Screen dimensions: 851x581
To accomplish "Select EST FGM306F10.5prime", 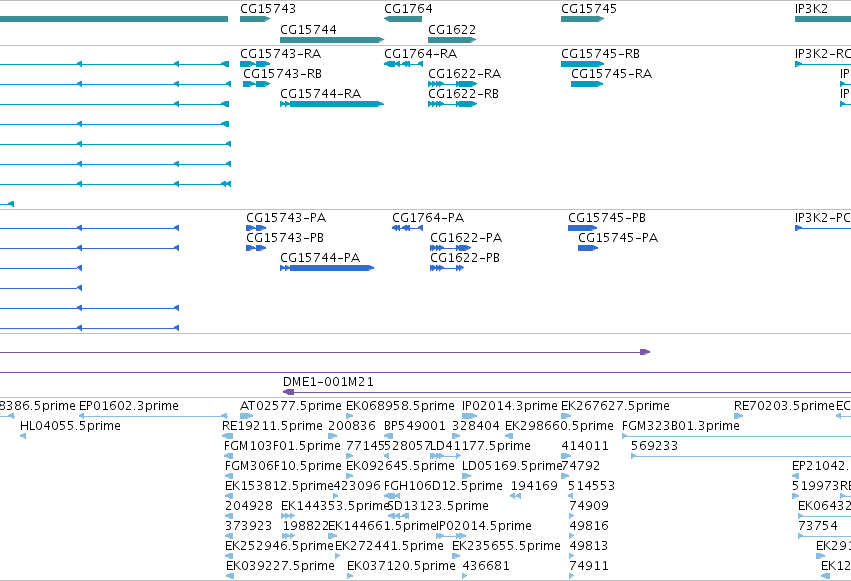I will [x=283, y=466].
